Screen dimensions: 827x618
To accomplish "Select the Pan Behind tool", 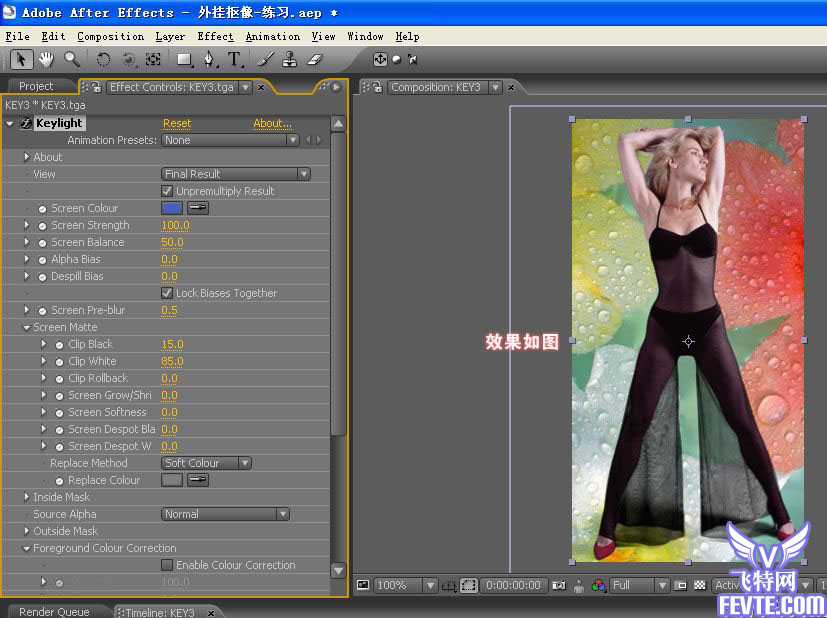I will tap(153, 59).
